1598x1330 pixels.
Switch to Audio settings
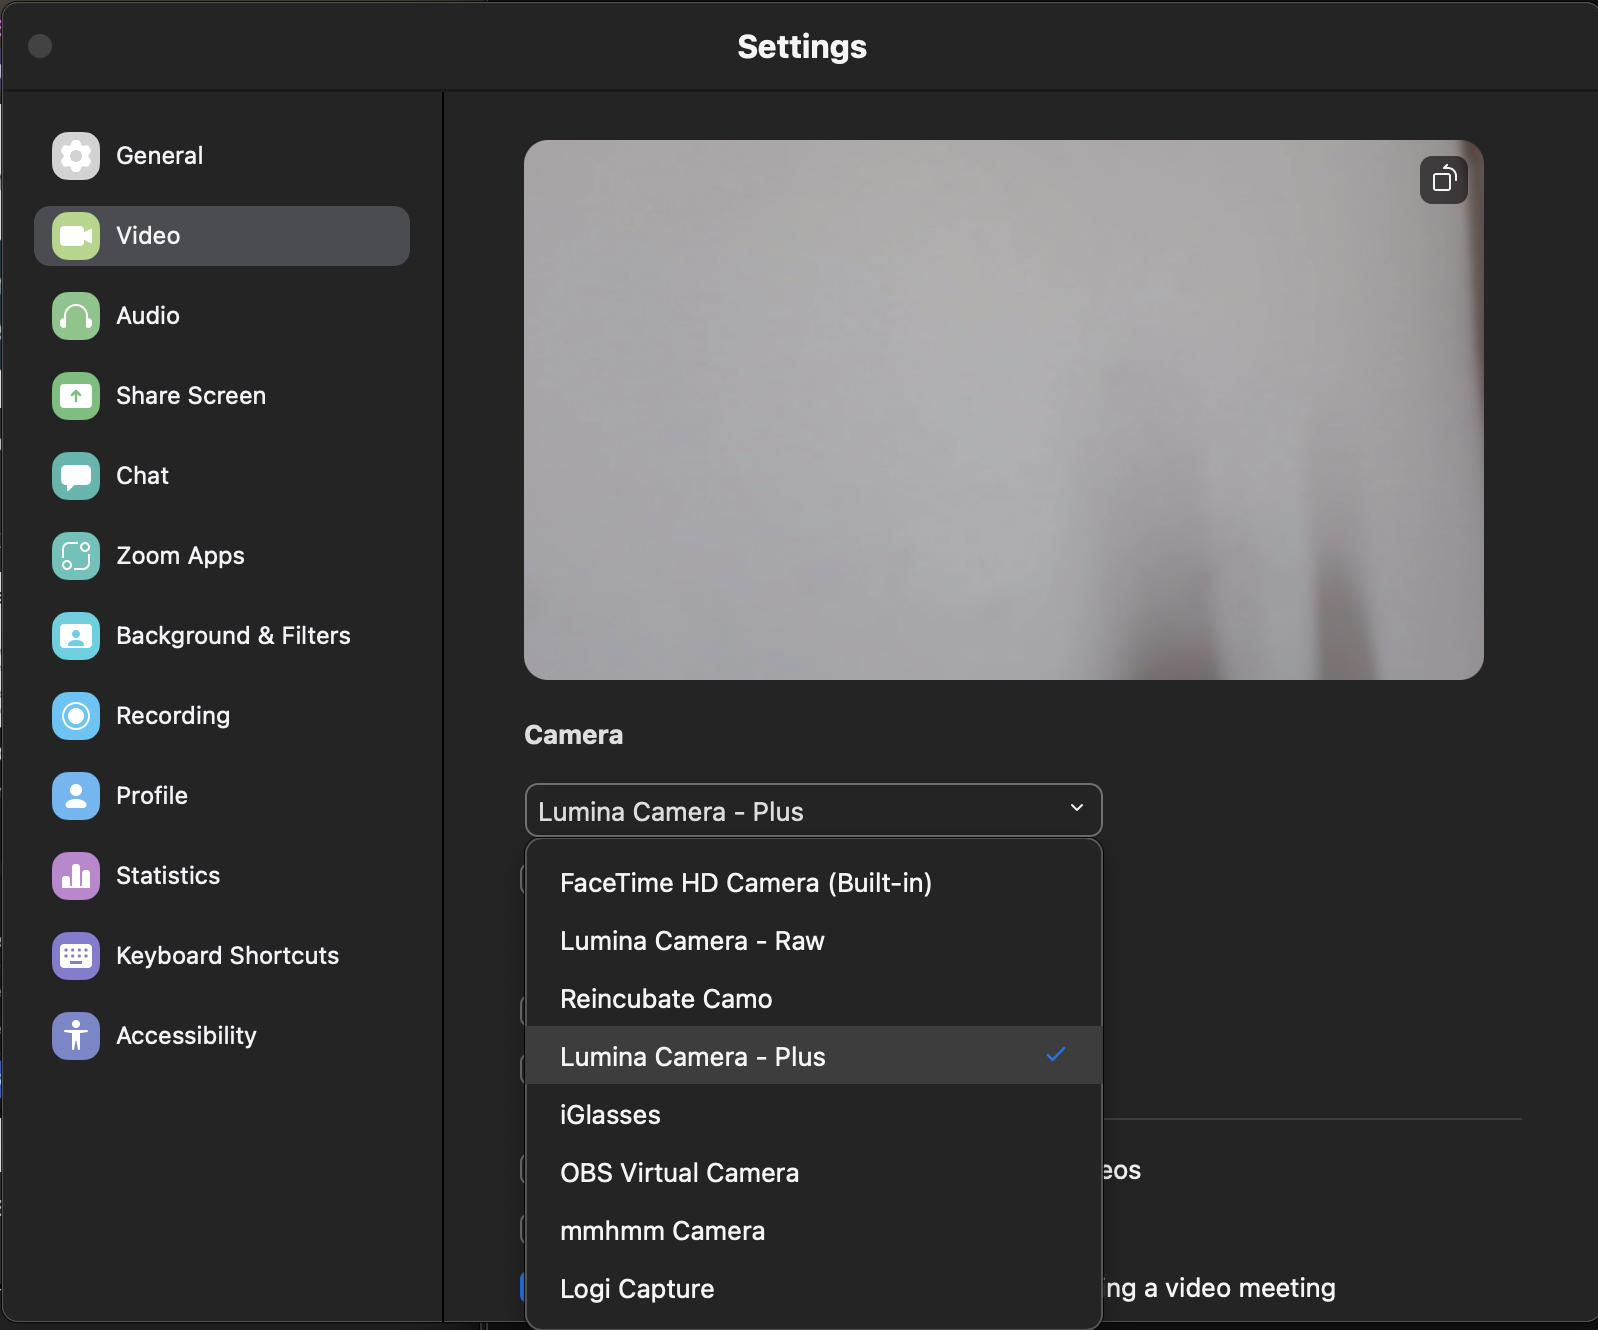222,316
